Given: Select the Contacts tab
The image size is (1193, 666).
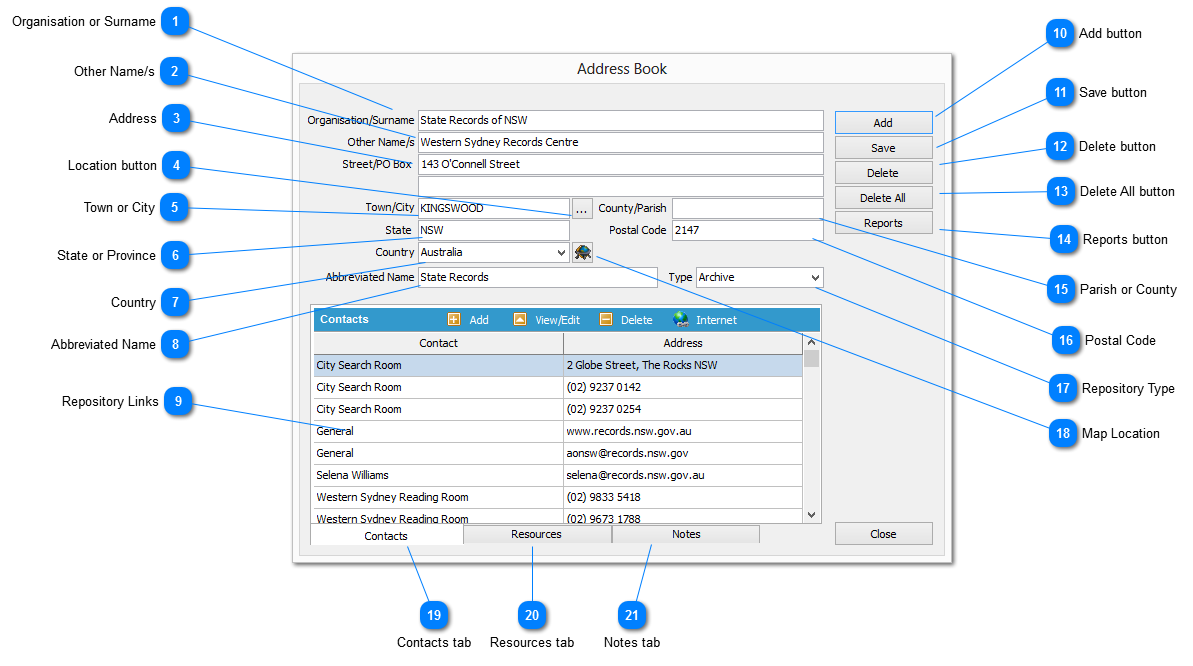Looking at the screenshot, I should (386, 536).
